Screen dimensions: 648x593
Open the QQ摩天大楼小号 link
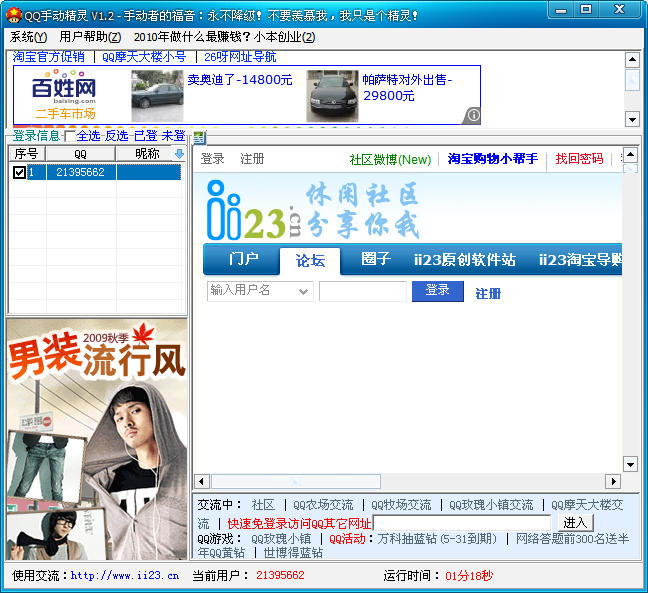(x=144, y=57)
